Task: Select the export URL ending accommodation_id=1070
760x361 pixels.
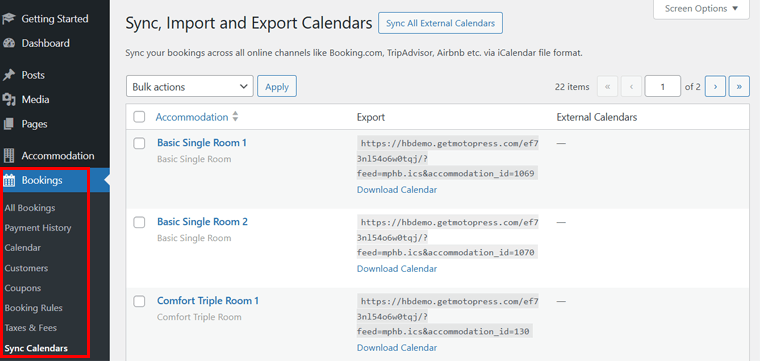Action: [448, 237]
